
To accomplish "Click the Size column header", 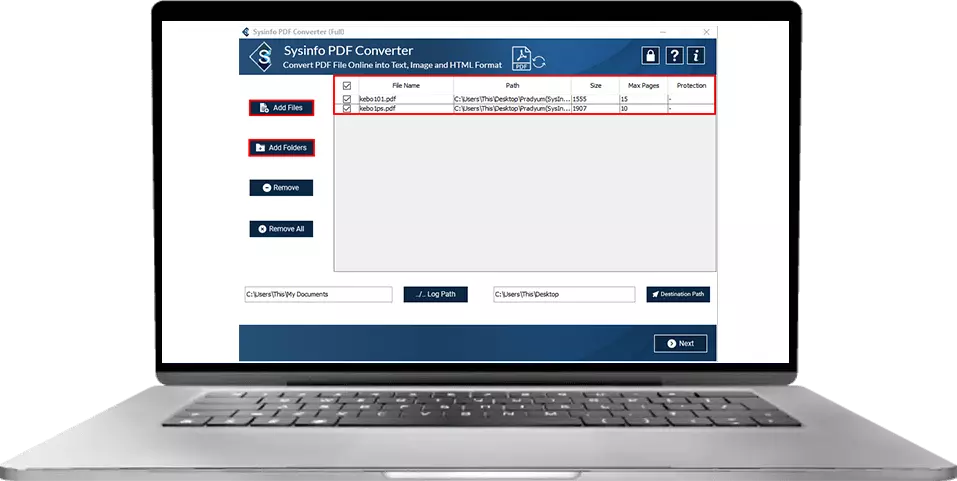I will (596, 85).
